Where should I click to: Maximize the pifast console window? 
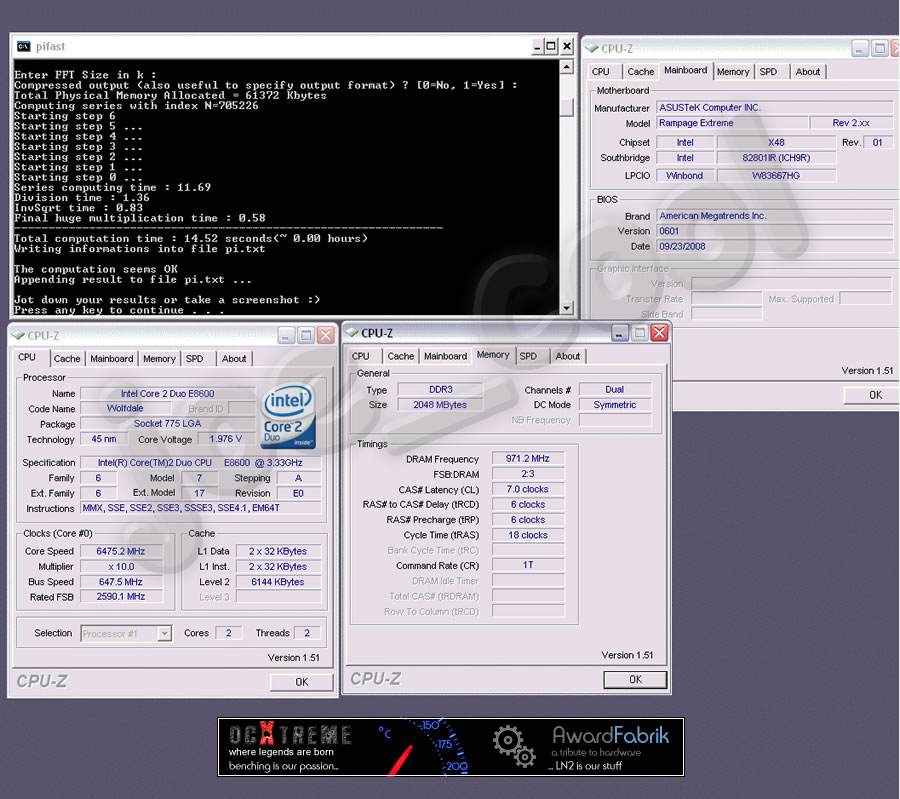(551, 46)
